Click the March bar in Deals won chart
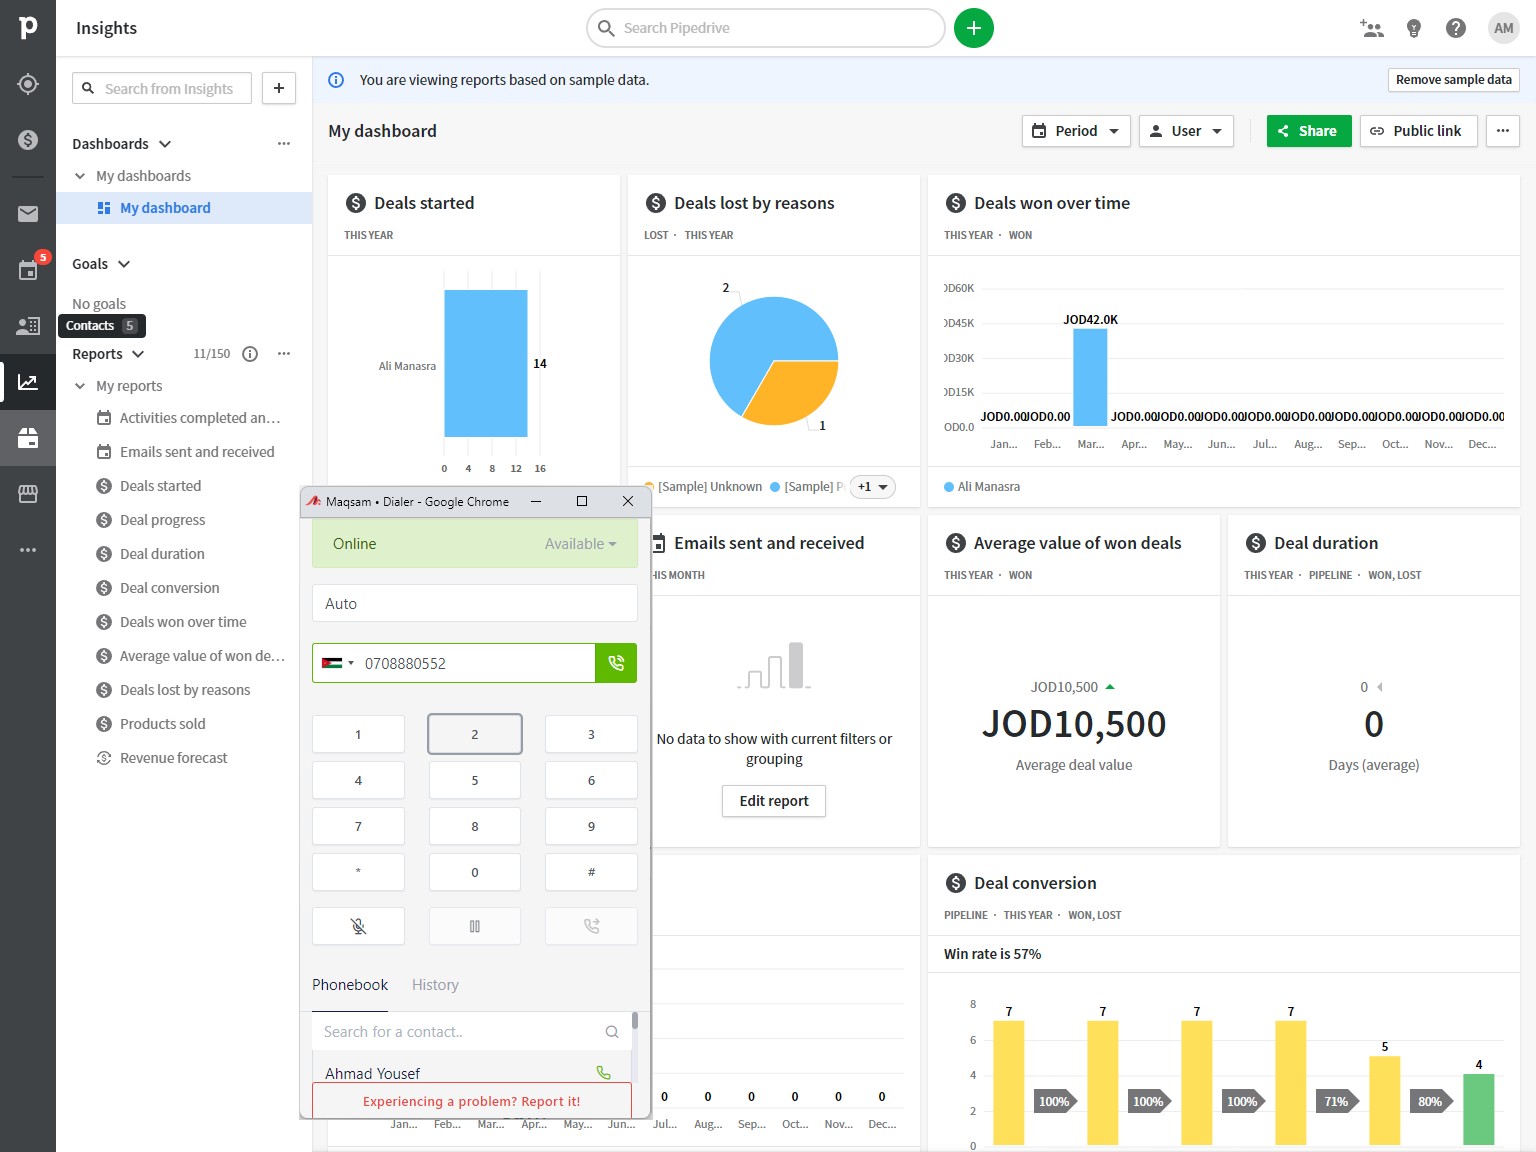1536x1152 pixels. click(x=1090, y=377)
